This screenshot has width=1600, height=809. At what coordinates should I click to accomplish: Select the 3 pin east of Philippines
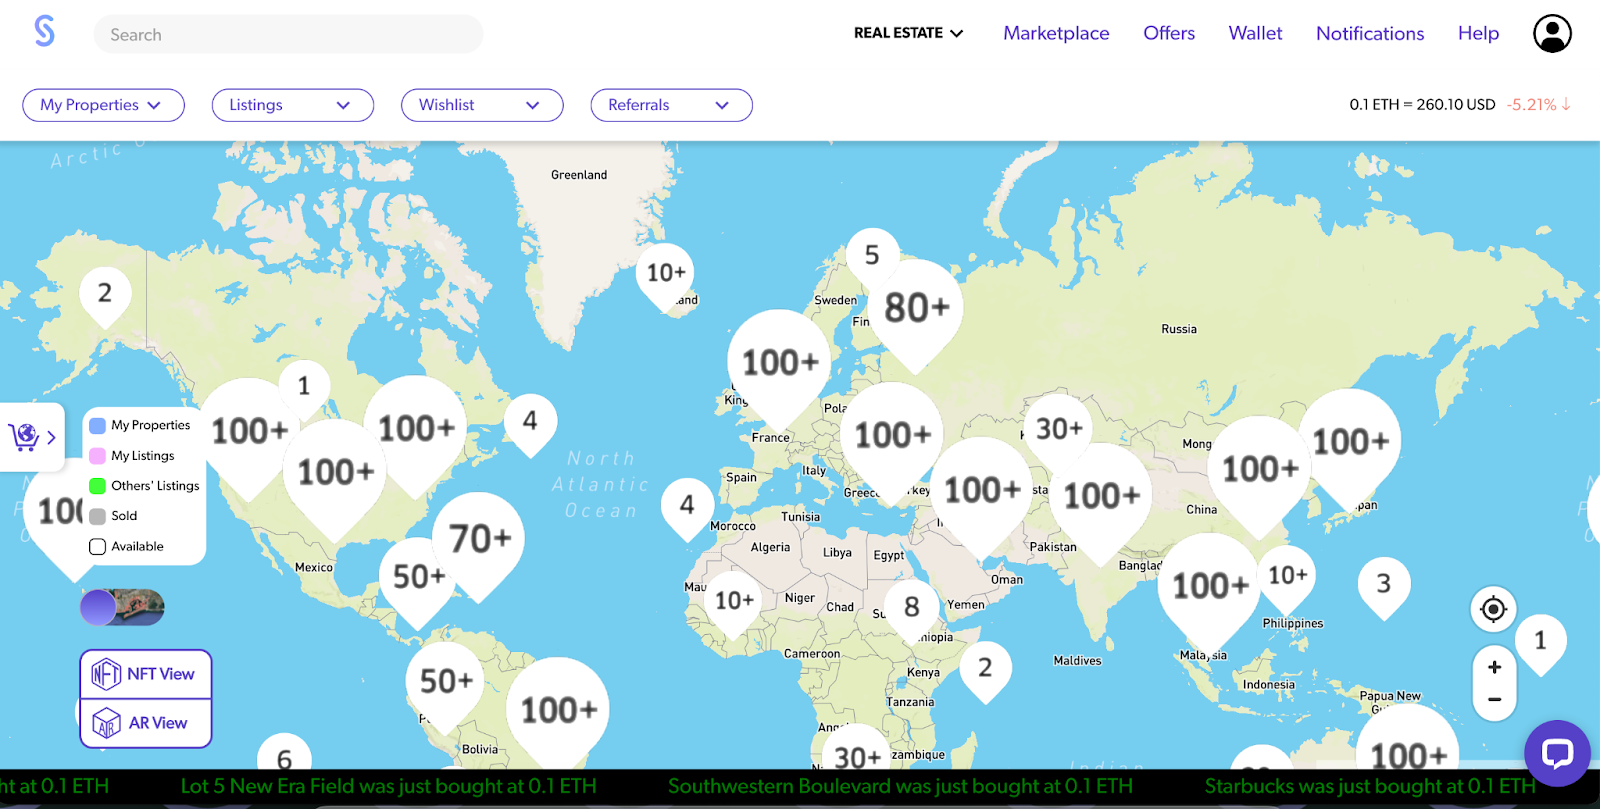(x=1384, y=587)
